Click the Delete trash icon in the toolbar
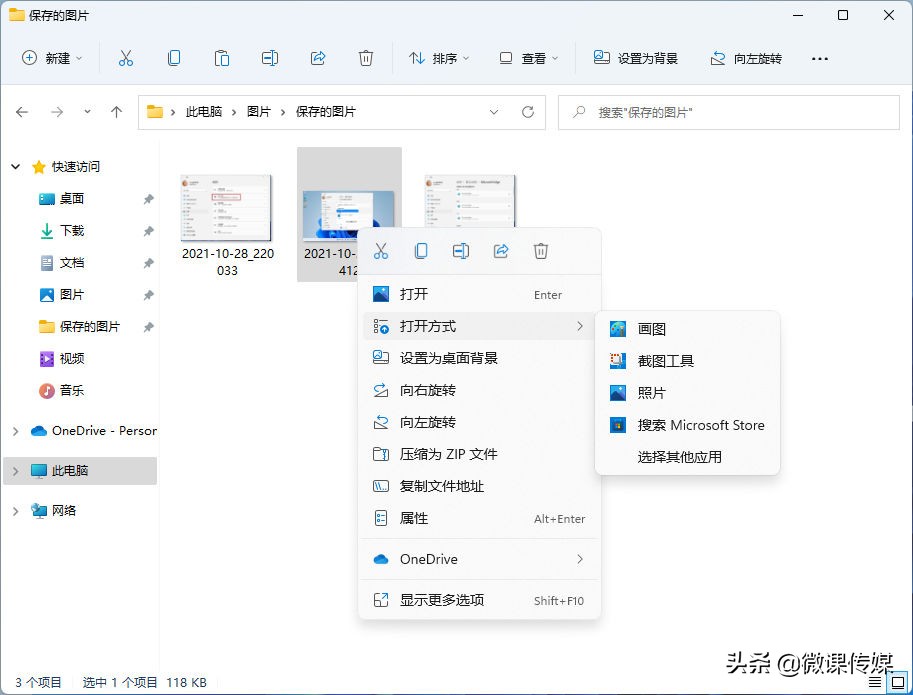The image size is (913, 695). coord(366,58)
